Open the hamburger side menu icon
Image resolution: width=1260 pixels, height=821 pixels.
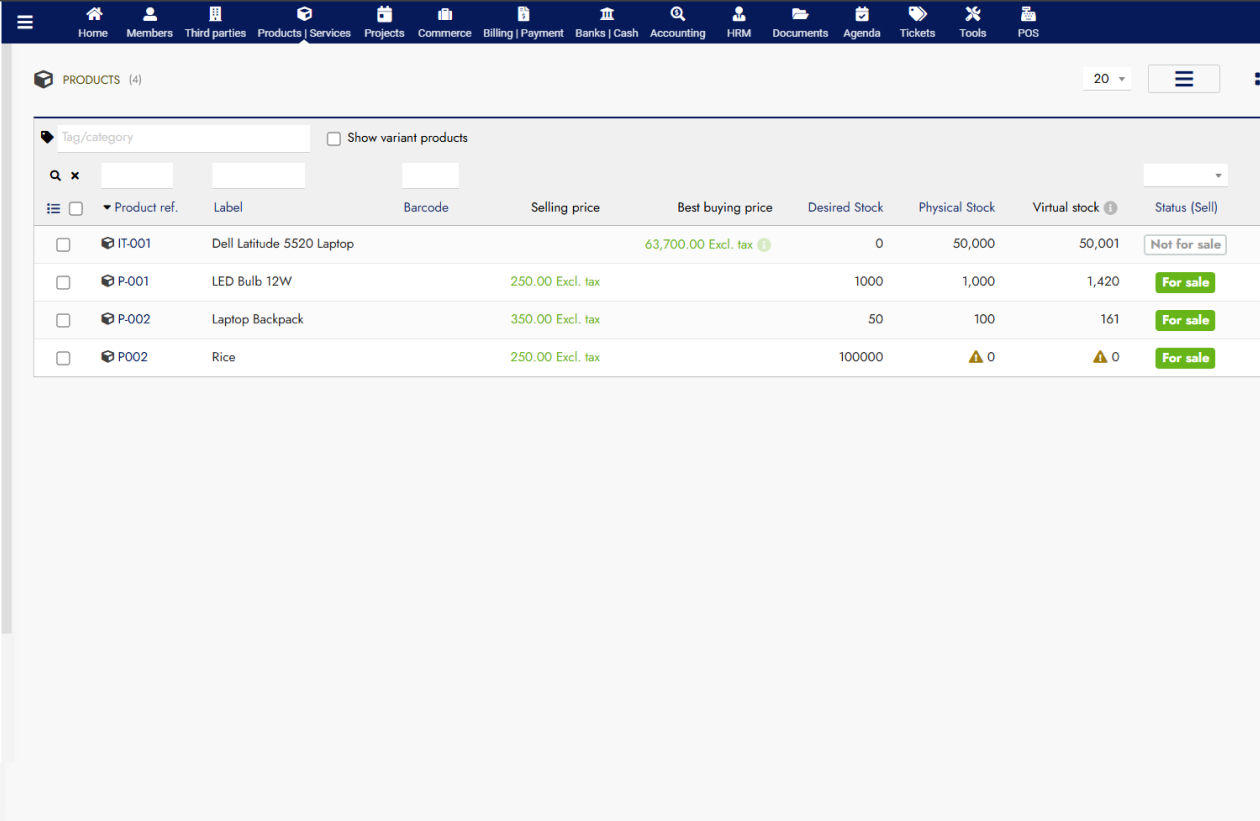click(25, 23)
